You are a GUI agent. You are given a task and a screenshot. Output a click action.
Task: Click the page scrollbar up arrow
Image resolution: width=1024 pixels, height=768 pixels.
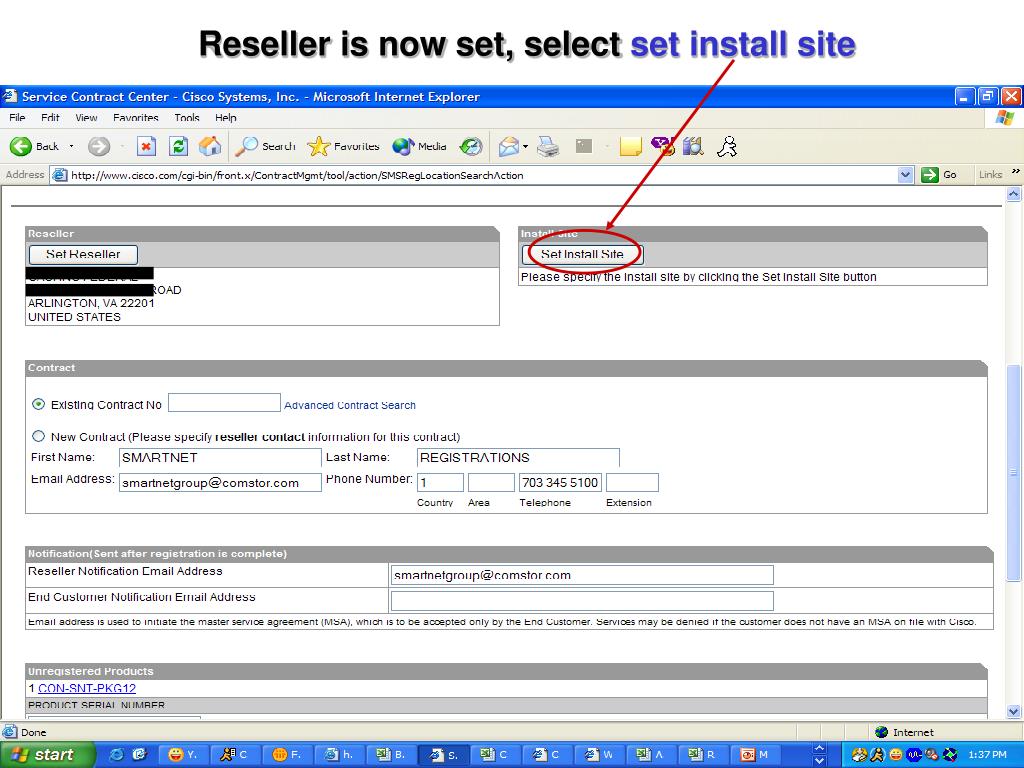coord(1014,194)
